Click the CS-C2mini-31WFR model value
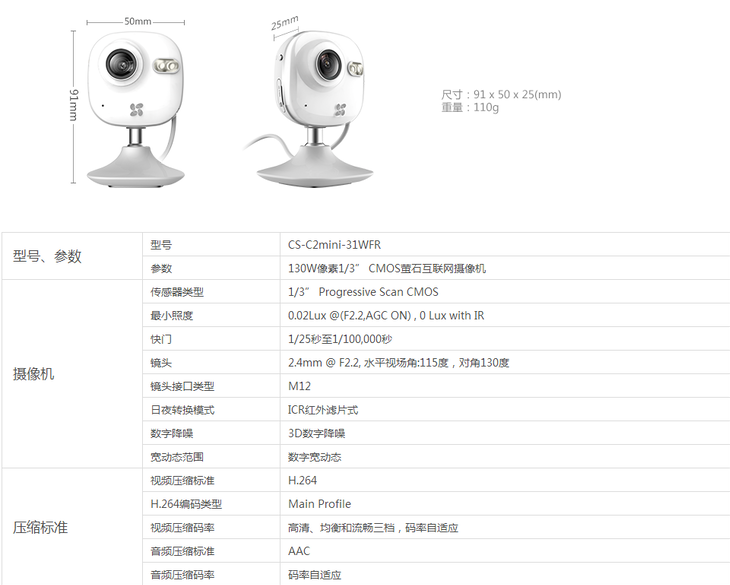730x585 pixels. (x=334, y=245)
